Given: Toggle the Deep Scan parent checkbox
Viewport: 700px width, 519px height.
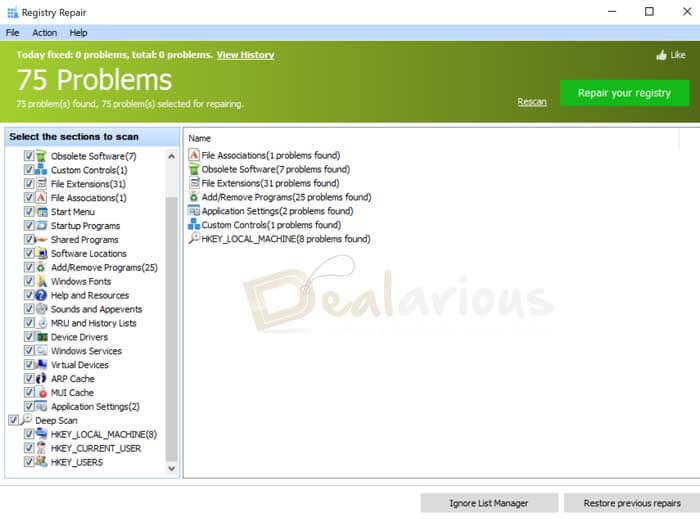Looking at the screenshot, I should pos(13,420).
